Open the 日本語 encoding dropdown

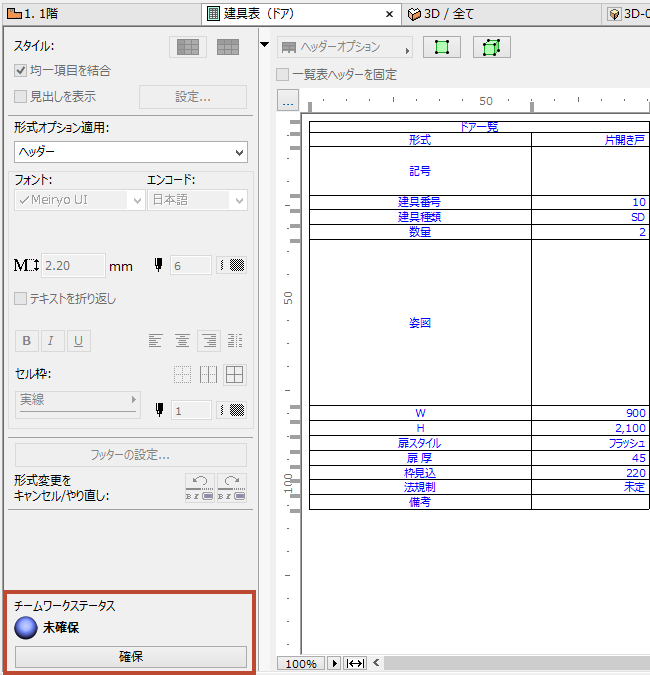[x=198, y=200]
